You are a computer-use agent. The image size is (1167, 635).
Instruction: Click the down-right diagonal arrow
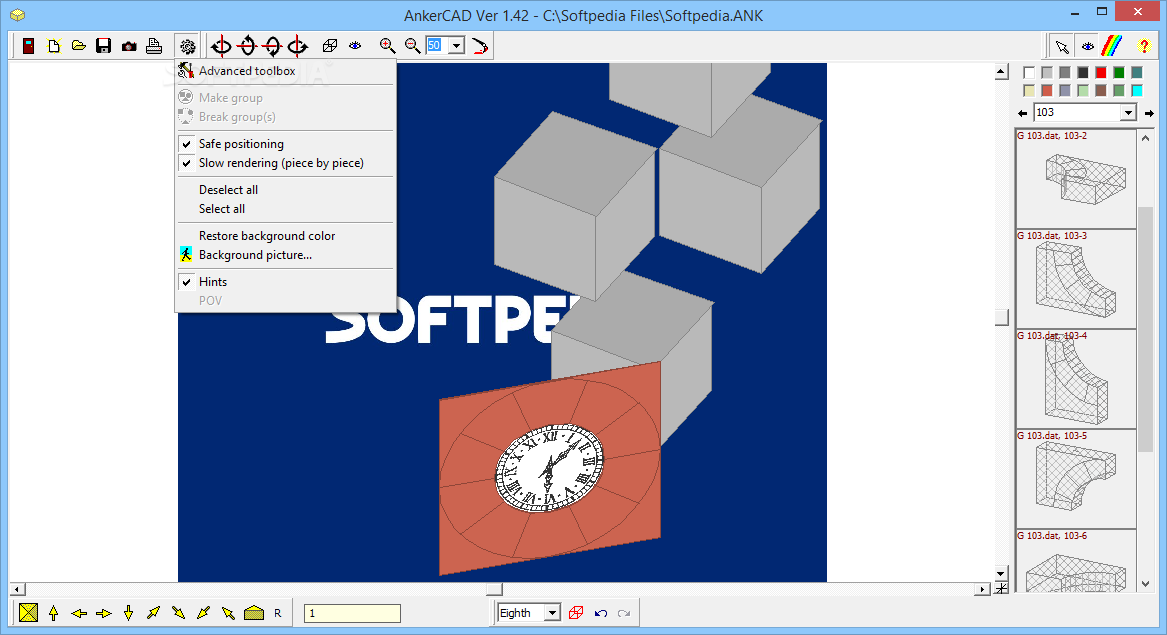[179, 613]
